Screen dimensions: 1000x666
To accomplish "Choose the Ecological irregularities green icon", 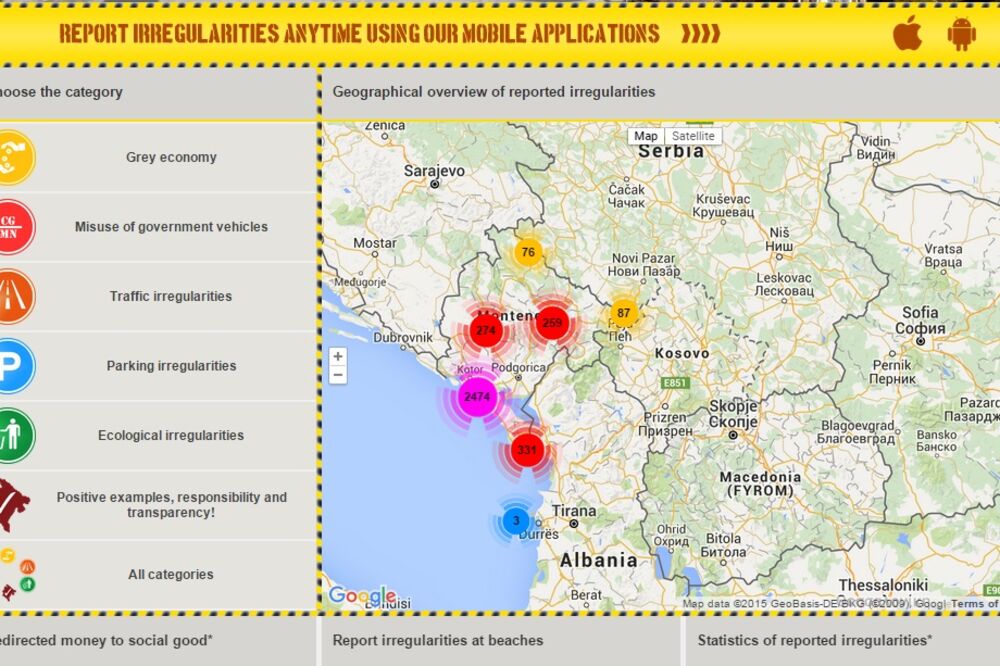I will (x=14, y=436).
